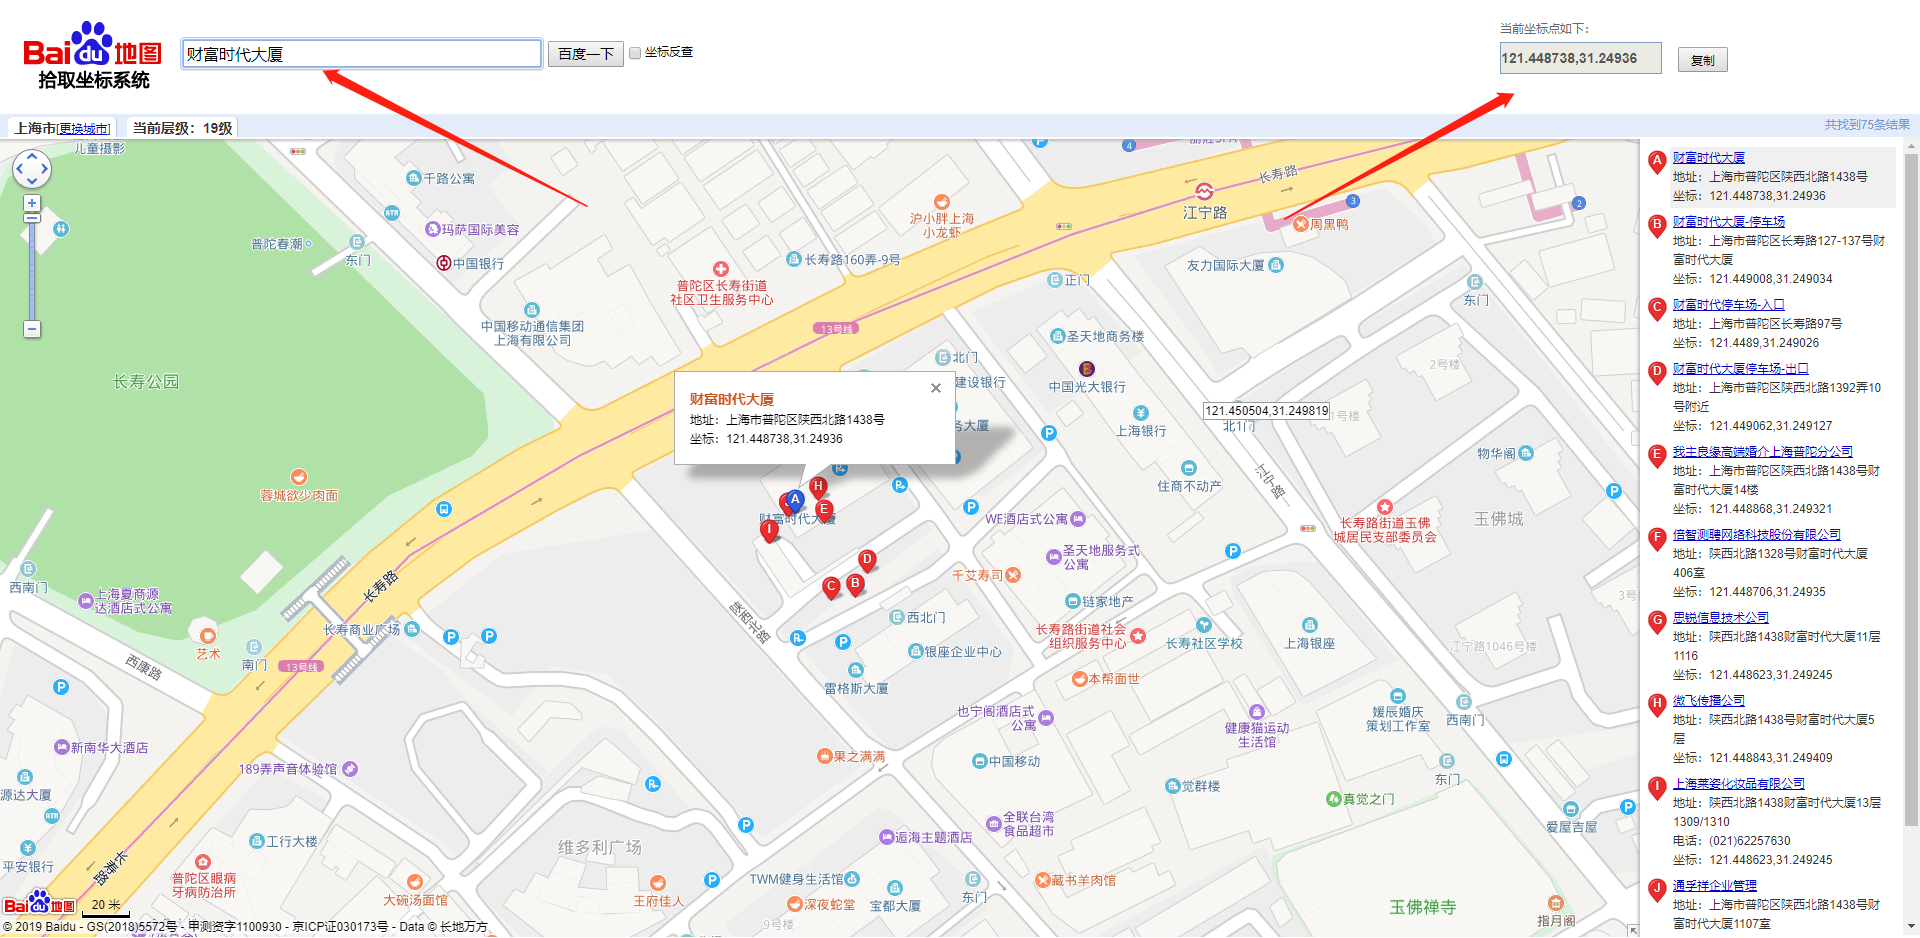Image resolution: width=1920 pixels, height=938 pixels.
Task: Click the 普陀区长寿街道社区卫生服务中心 hospital icon
Action: tap(721, 269)
